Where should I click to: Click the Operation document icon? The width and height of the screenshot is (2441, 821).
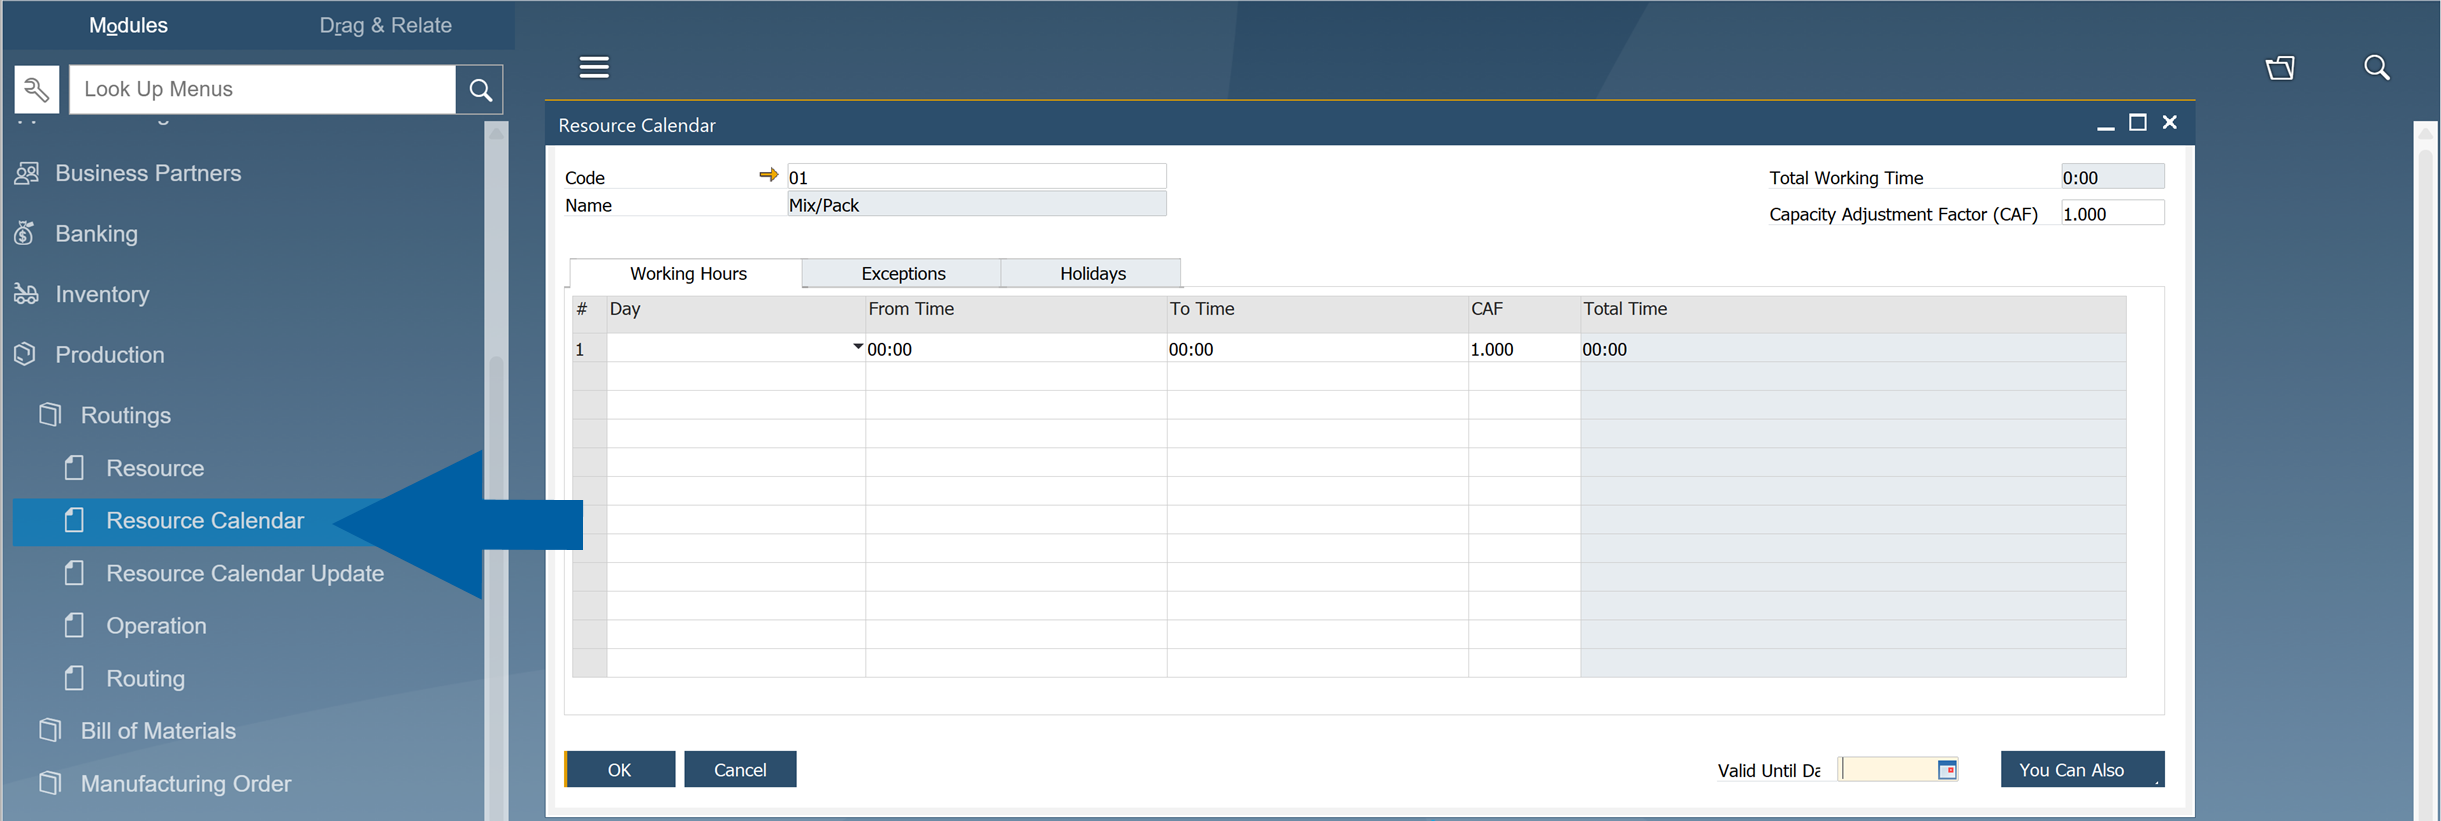click(74, 625)
